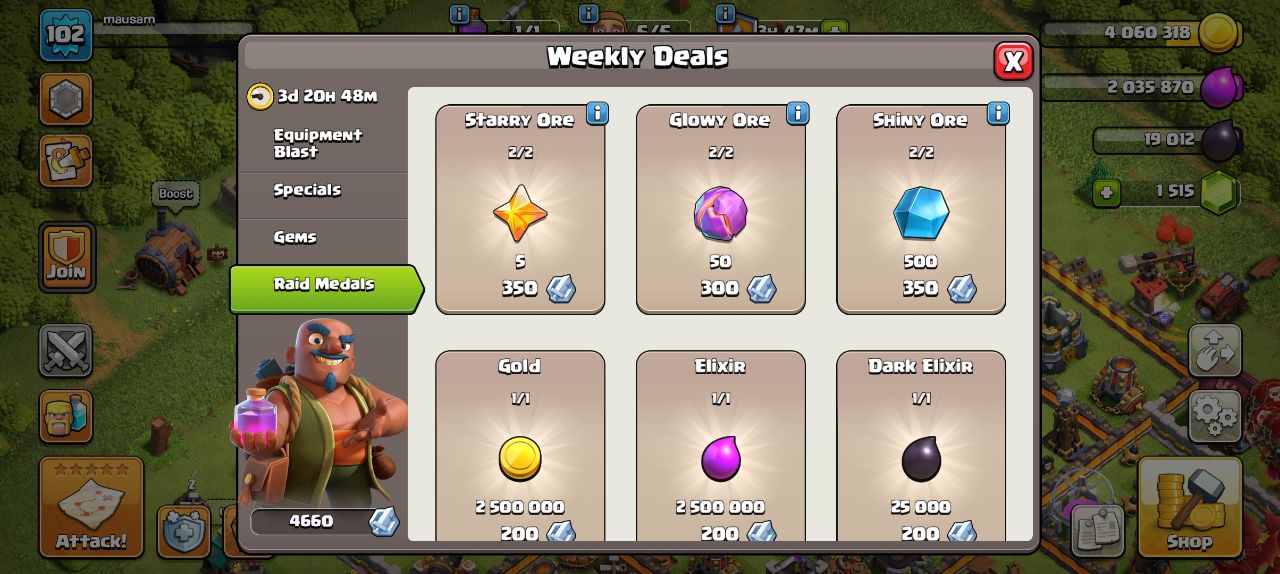Screen dimensions: 1280x574
Task: Open Glowy Ore info icon
Action: [x=797, y=113]
